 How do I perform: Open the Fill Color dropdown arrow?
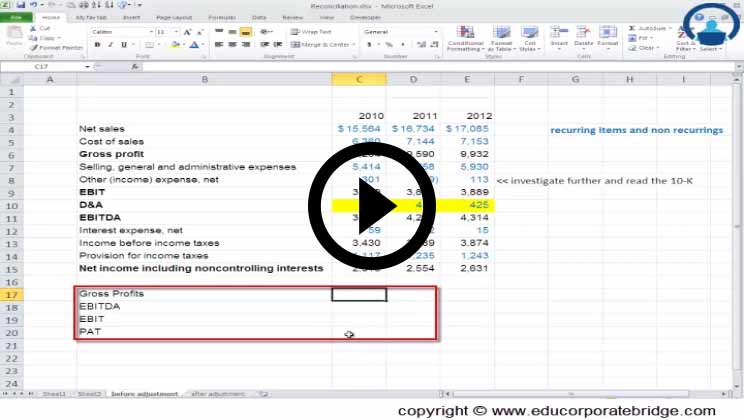coord(183,45)
